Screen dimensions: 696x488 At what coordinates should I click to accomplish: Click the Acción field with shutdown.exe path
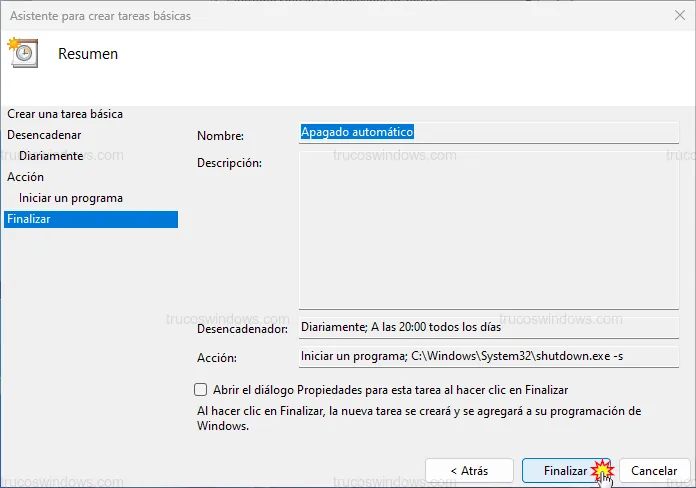[488, 356]
